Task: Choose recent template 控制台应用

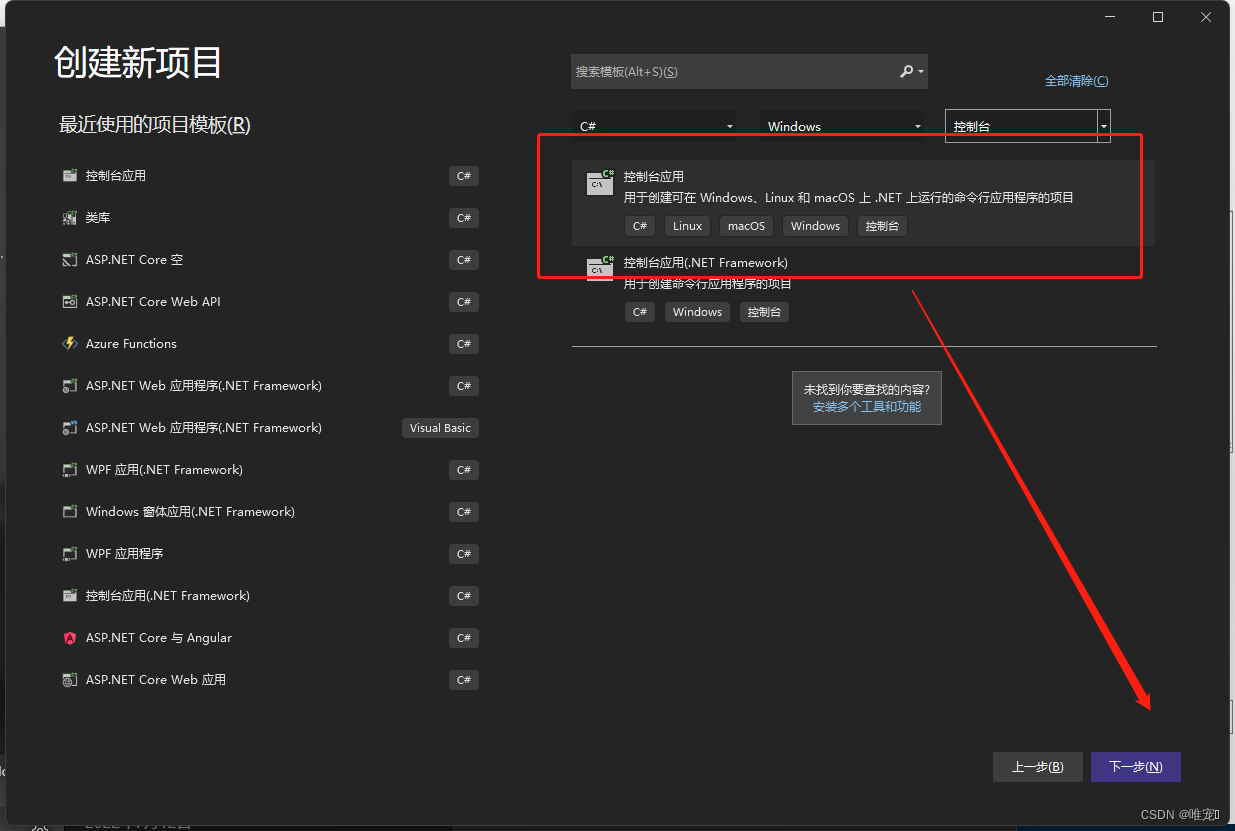Action: tap(269, 176)
